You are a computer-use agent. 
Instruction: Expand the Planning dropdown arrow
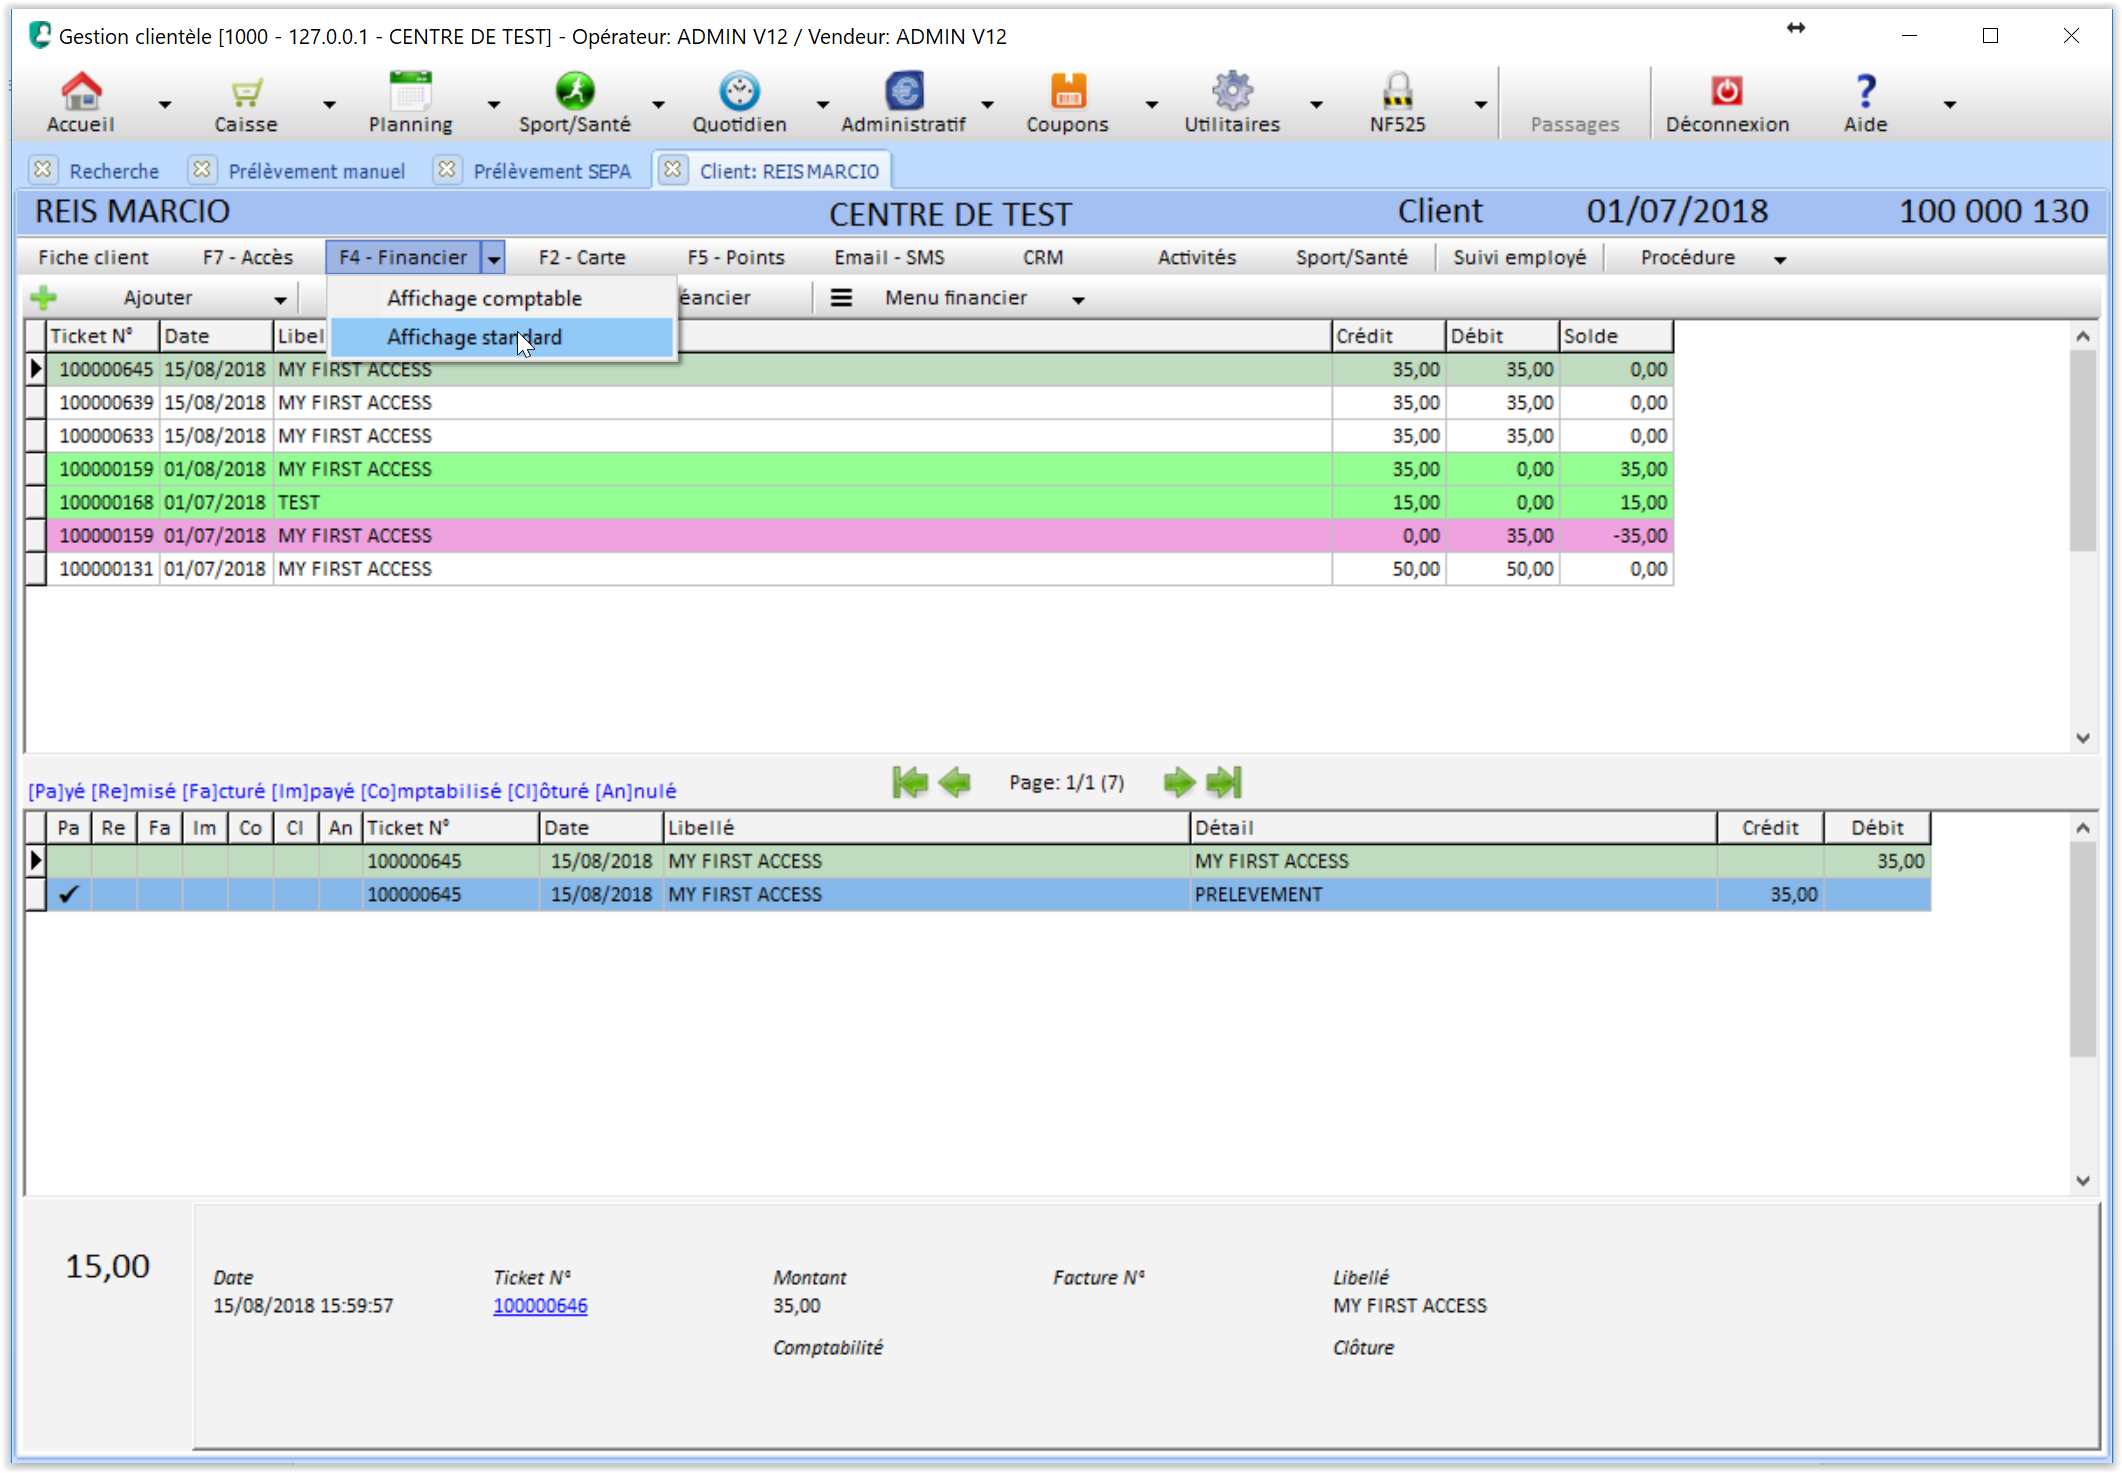click(x=494, y=104)
